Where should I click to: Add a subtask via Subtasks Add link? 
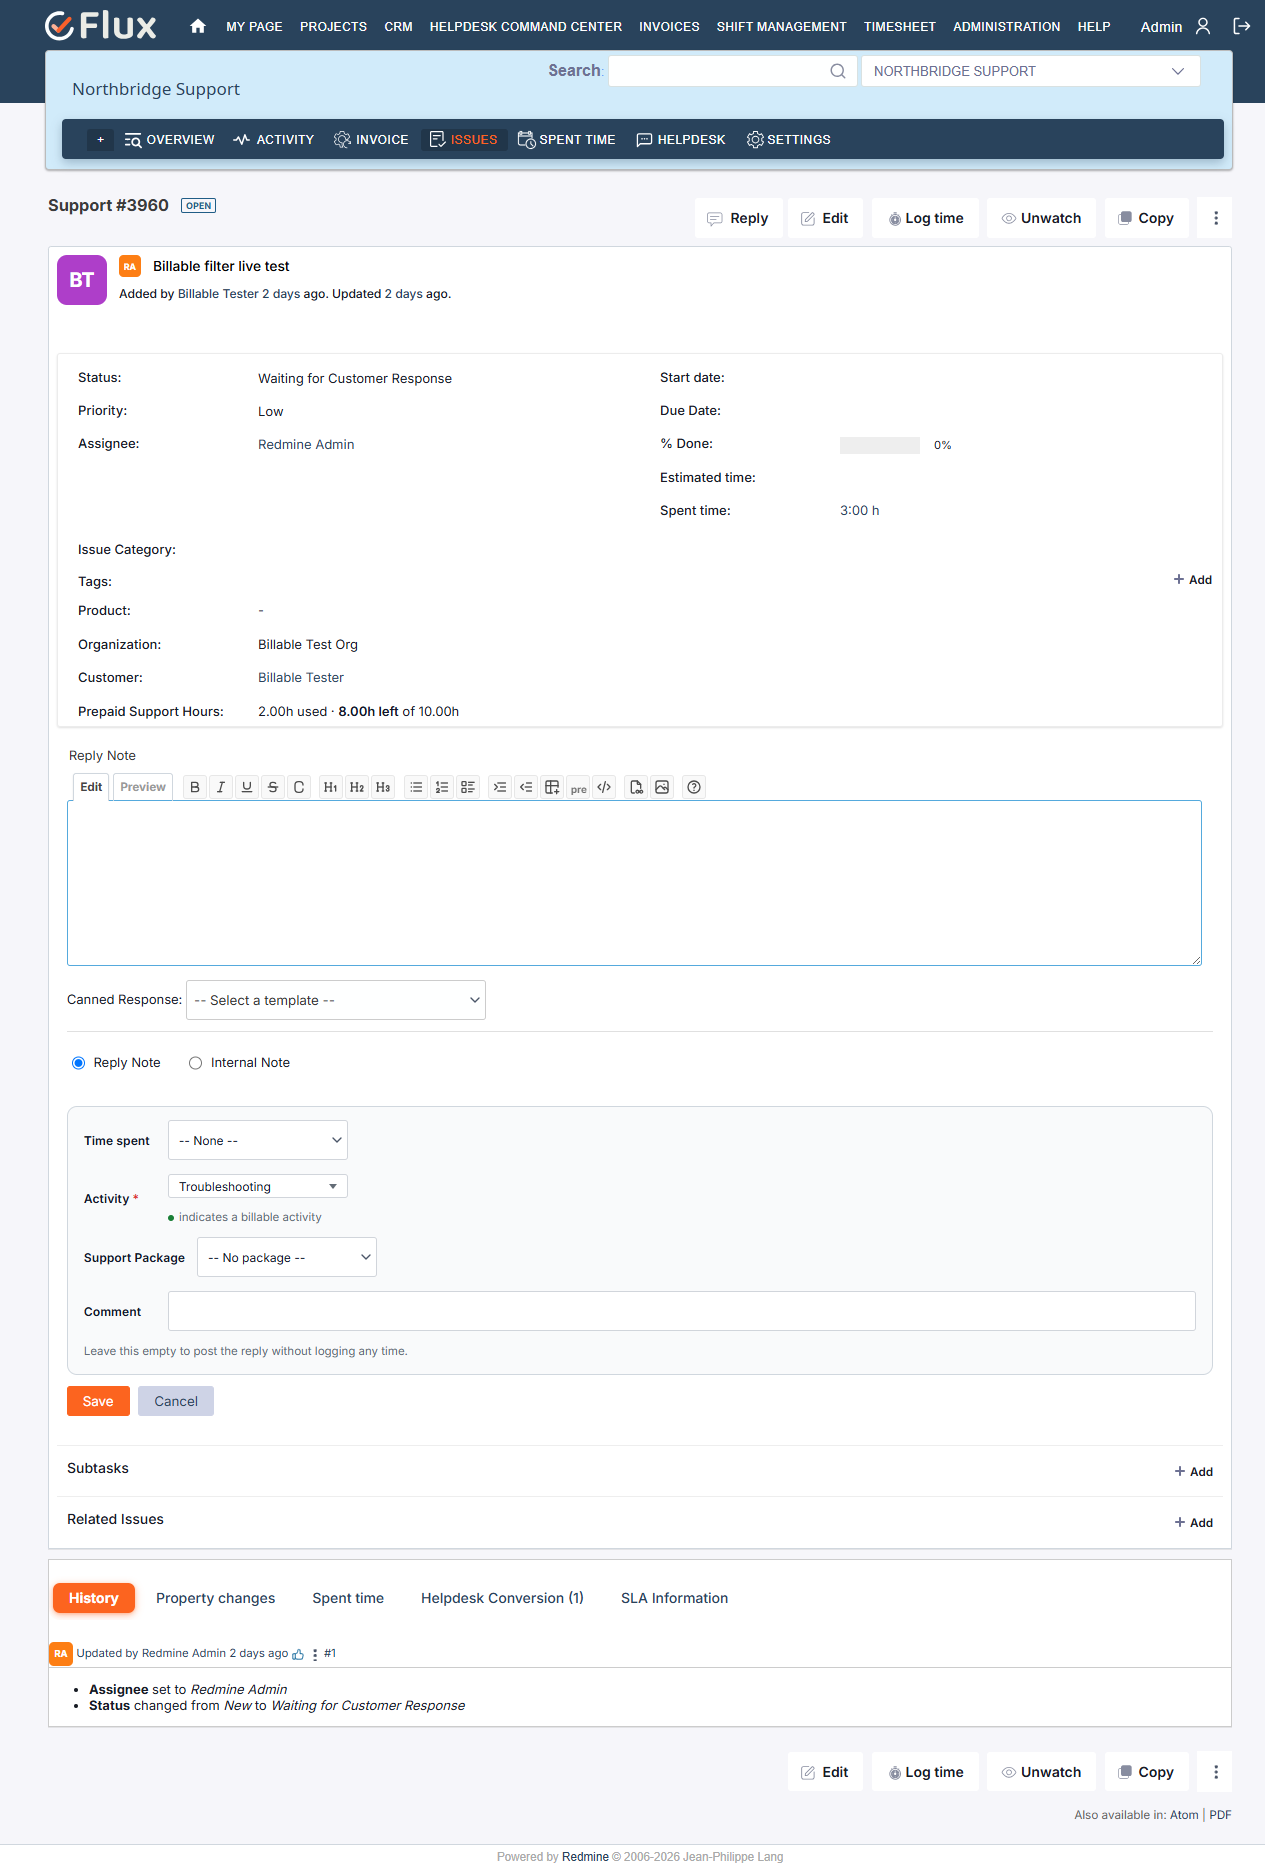click(x=1194, y=1472)
